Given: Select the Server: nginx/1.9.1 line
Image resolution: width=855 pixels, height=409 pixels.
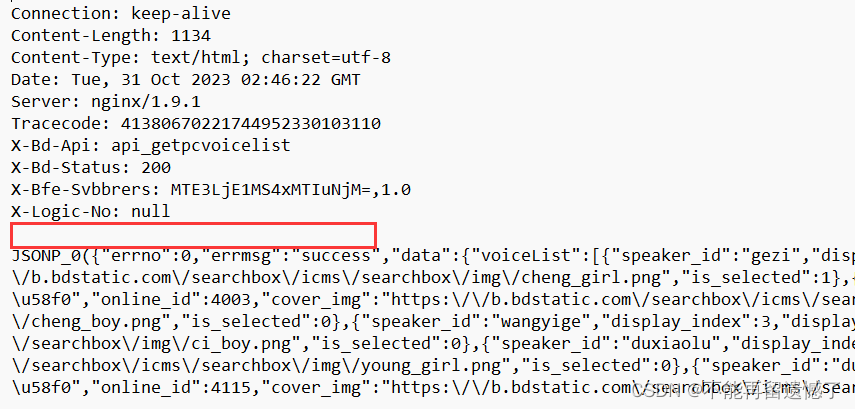Looking at the screenshot, I should click(106, 101).
